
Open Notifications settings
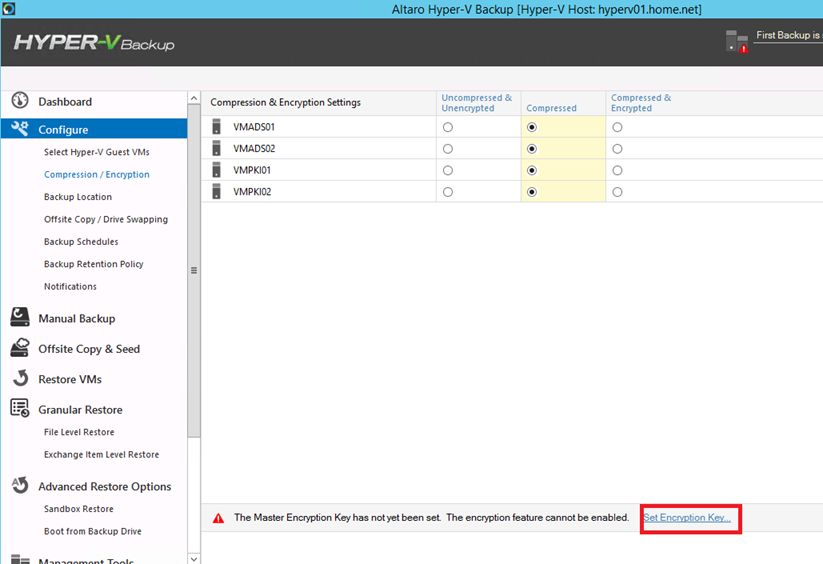(70, 286)
